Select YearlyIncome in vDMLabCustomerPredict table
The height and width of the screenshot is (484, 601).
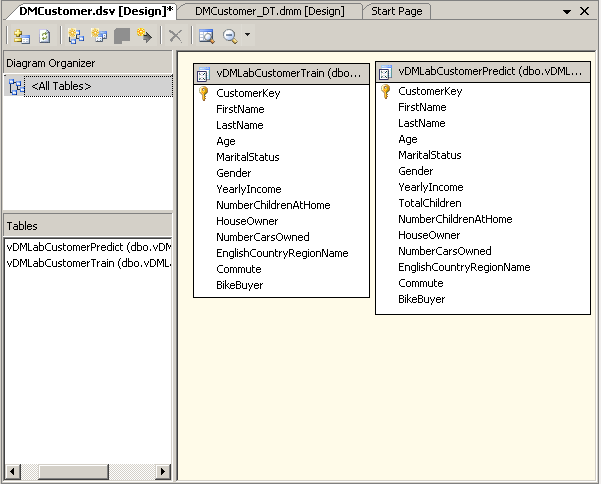[430, 187]
